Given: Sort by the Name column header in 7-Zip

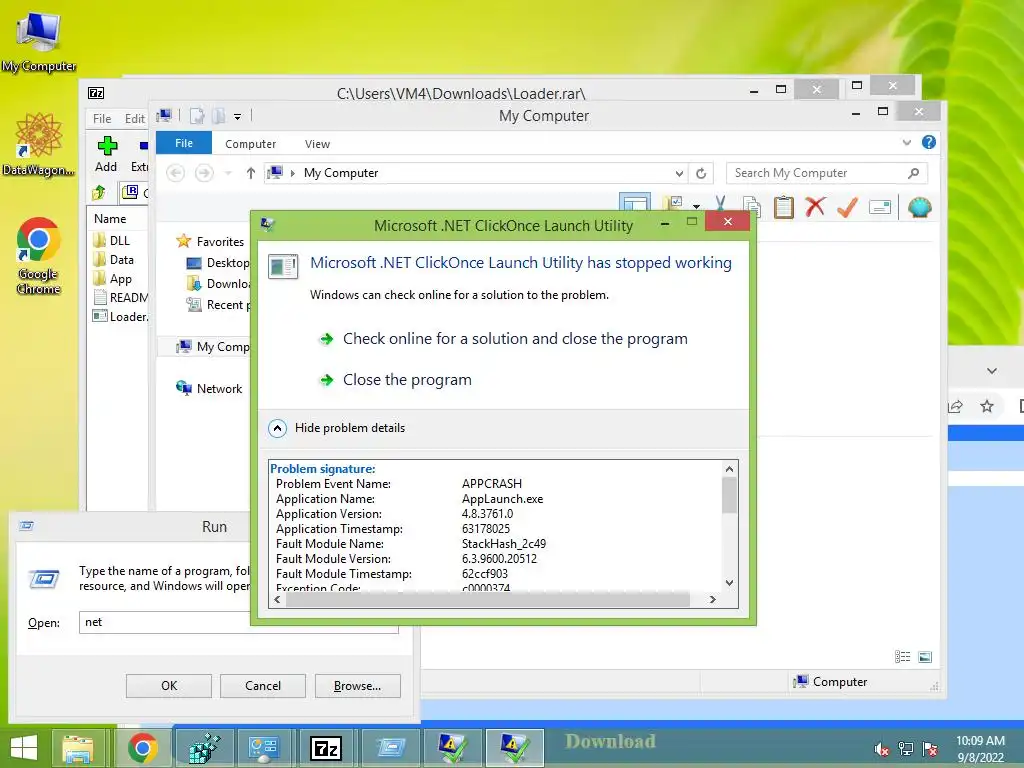Looking at the screenshot, I should pos(110,219).
